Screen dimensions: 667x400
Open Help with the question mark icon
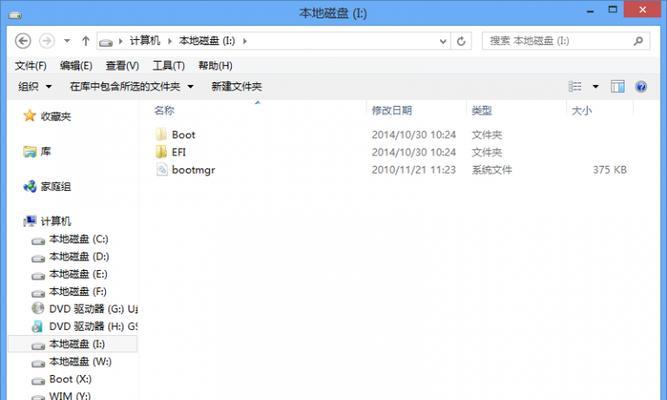click(641, 87)
